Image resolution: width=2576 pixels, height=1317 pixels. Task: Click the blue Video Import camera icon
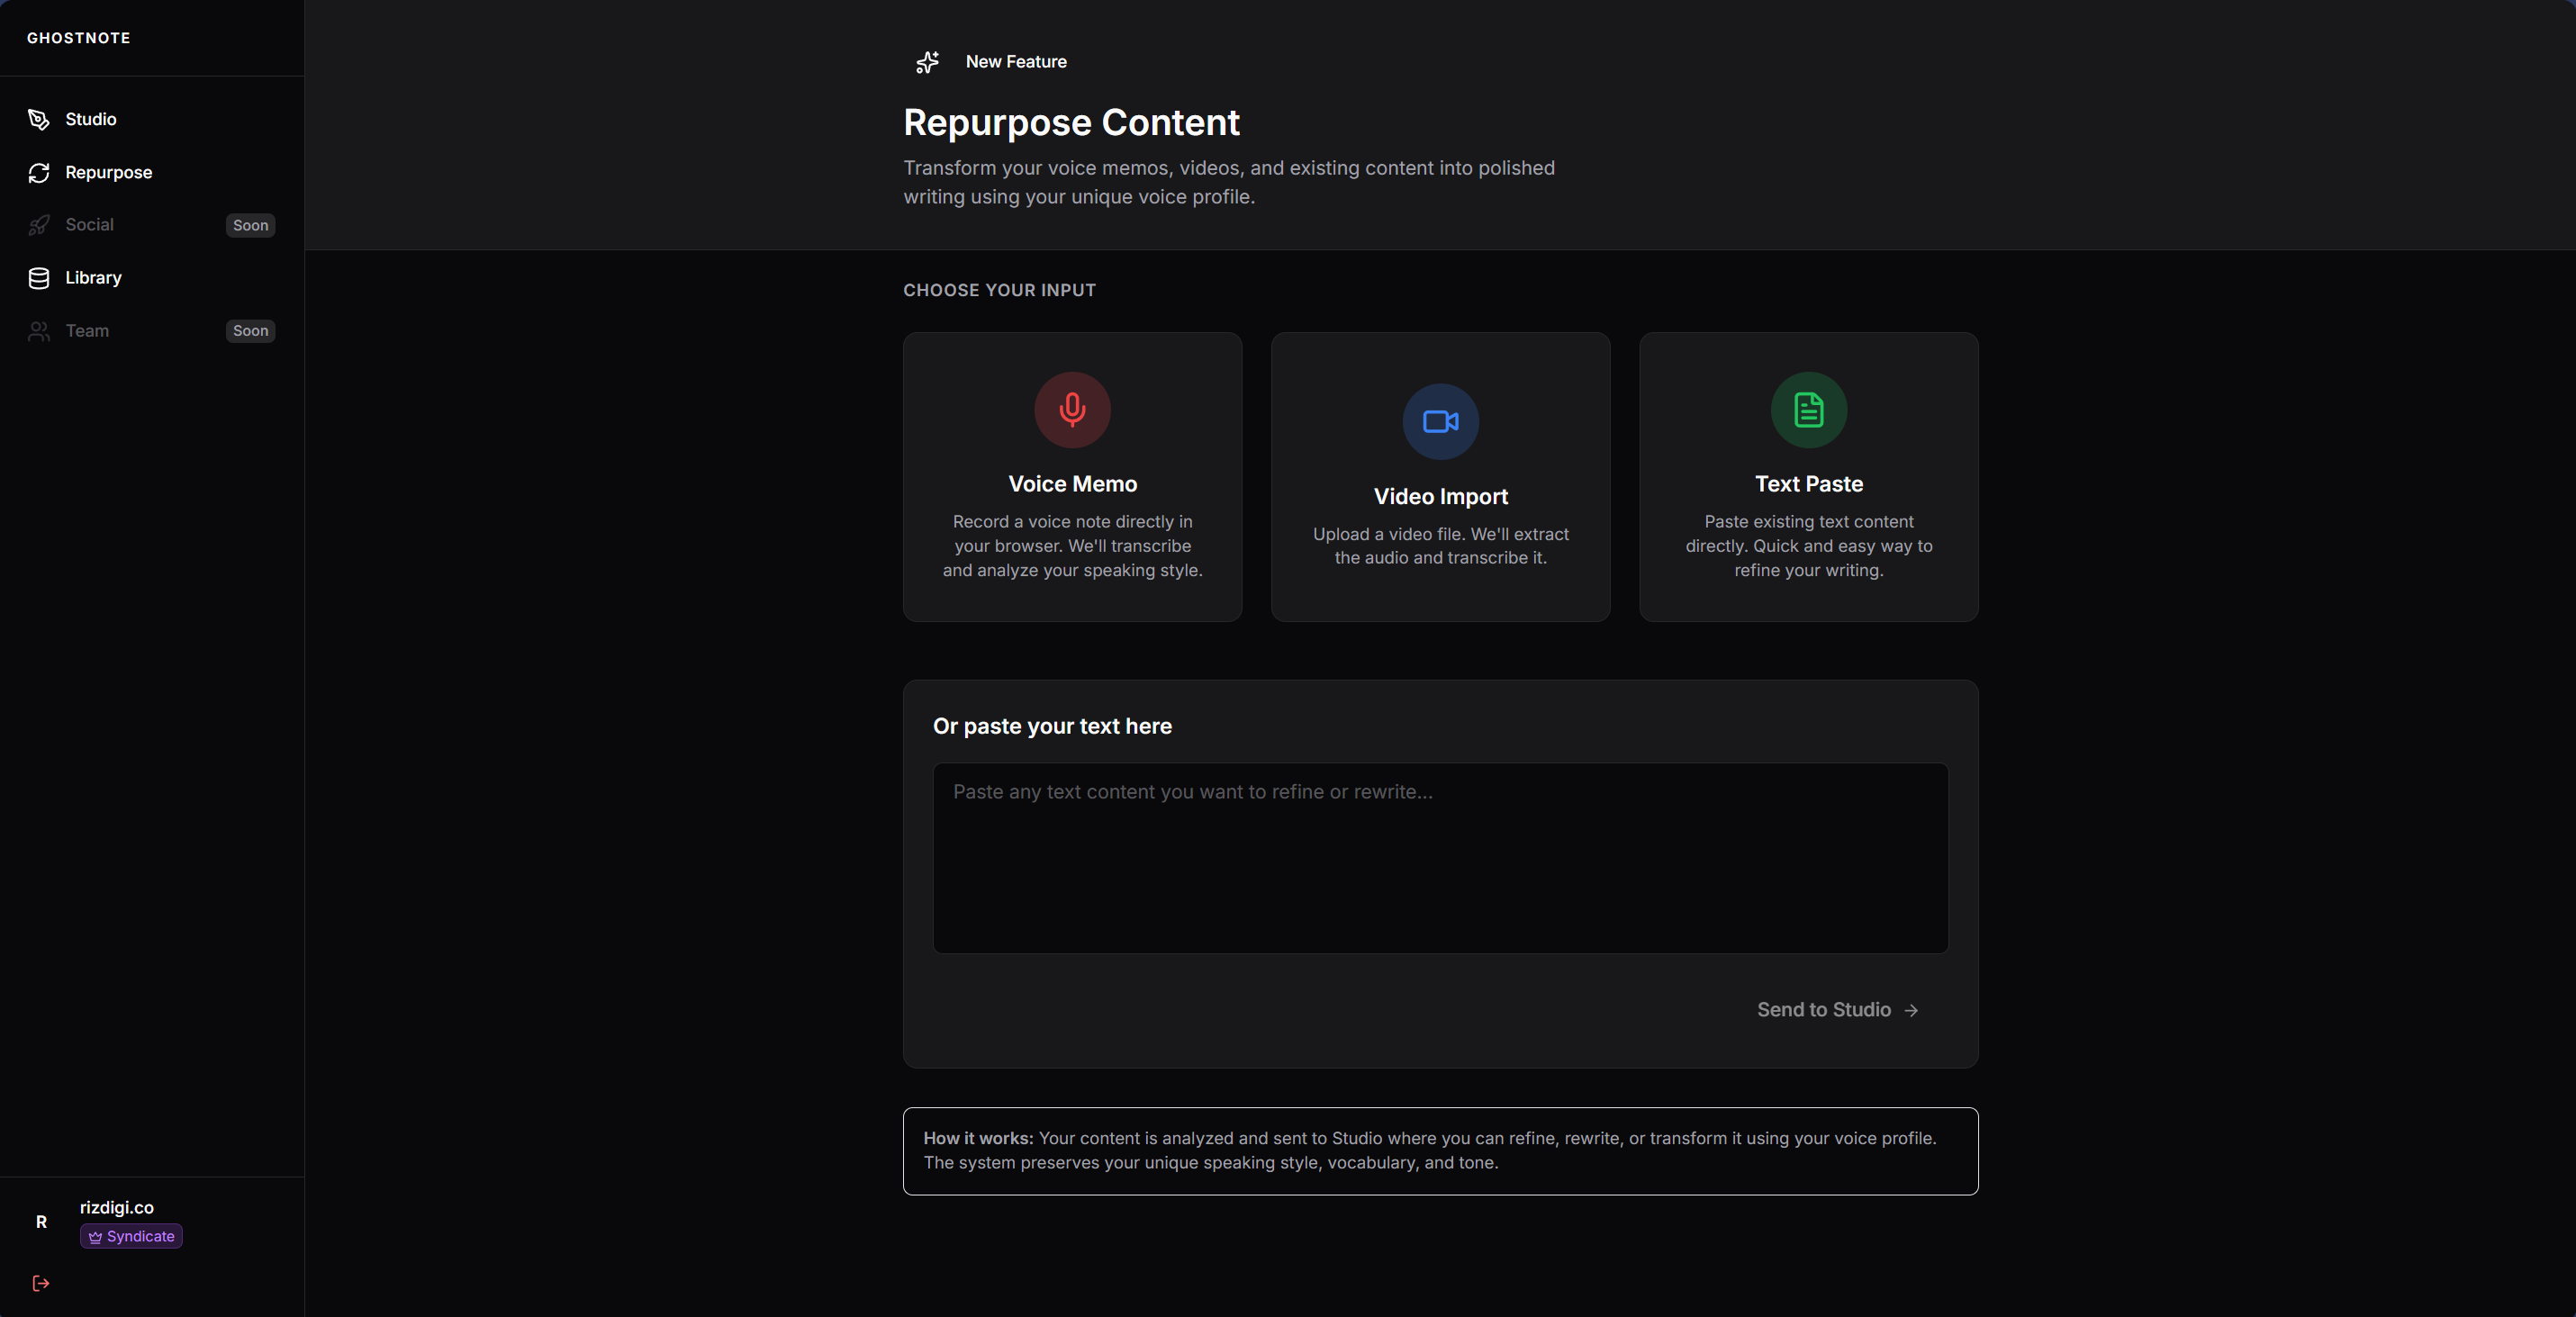coord(1440,421)
